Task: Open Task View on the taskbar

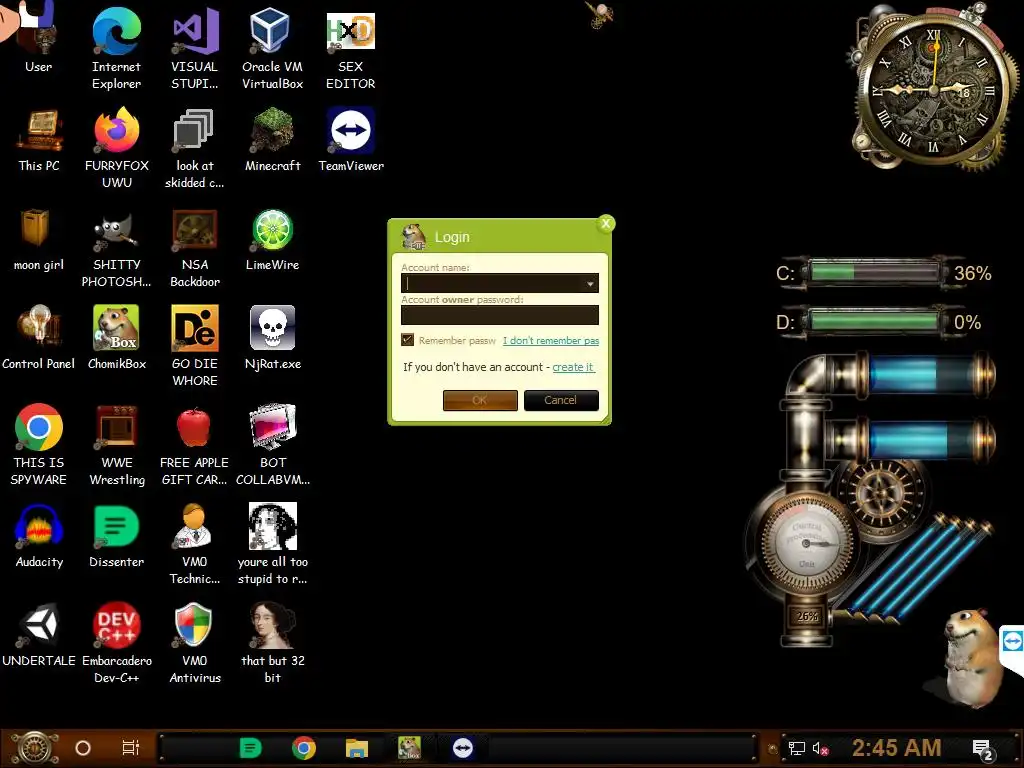Action: pyautogui.click(x=131, y=748)
